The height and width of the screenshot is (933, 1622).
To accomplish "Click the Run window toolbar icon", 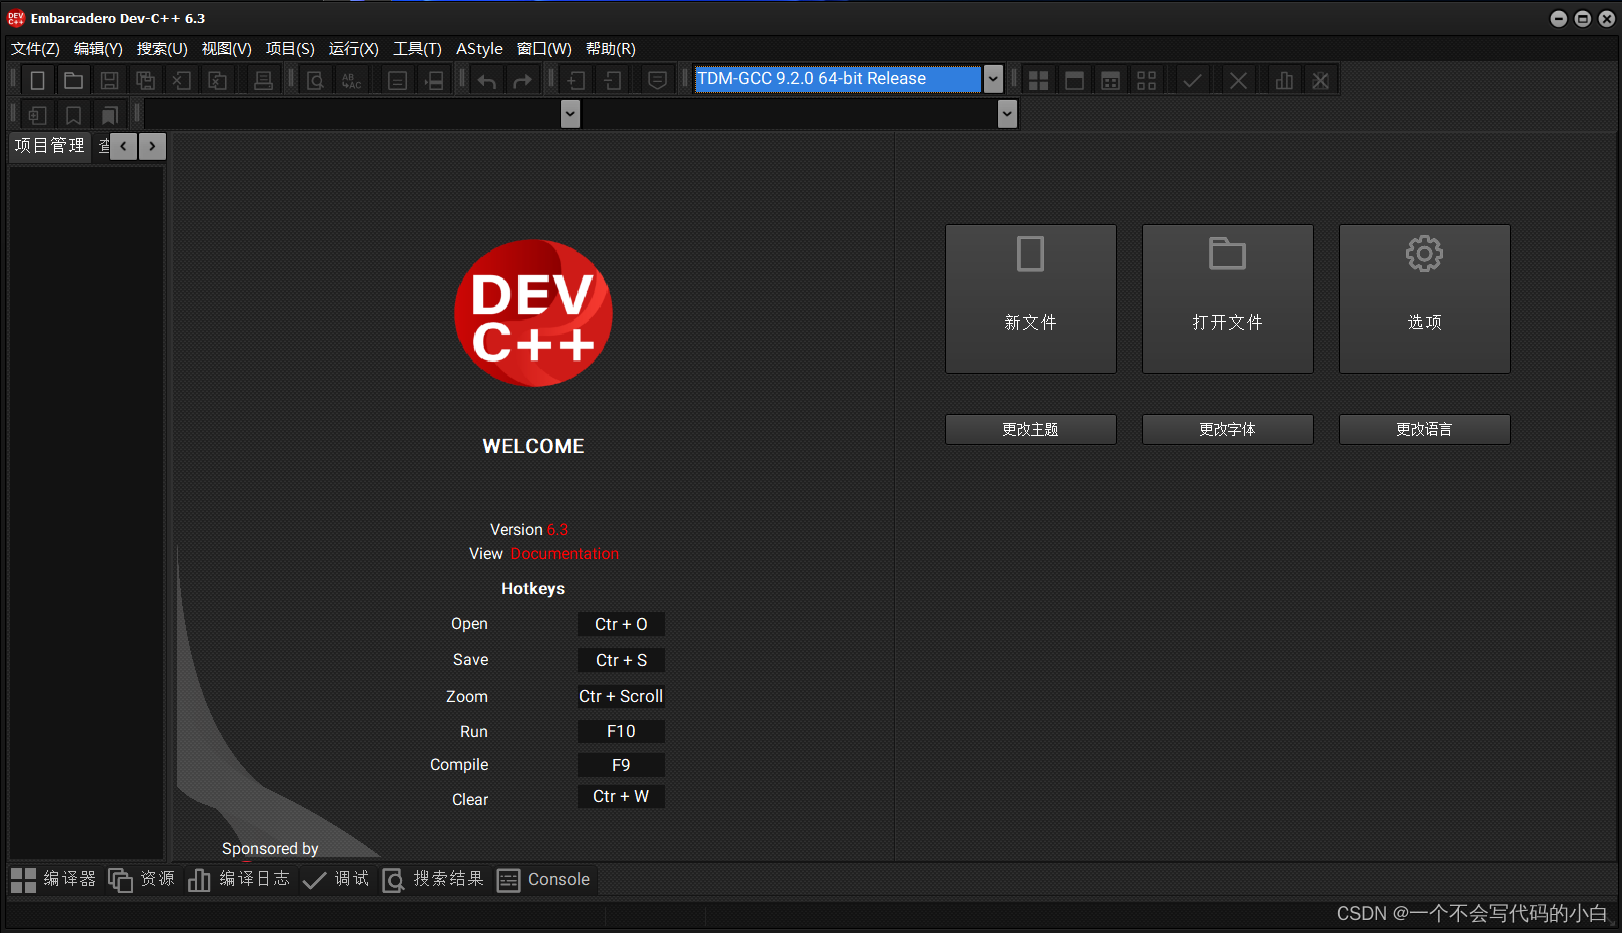I will click(x=1075, y=81).
